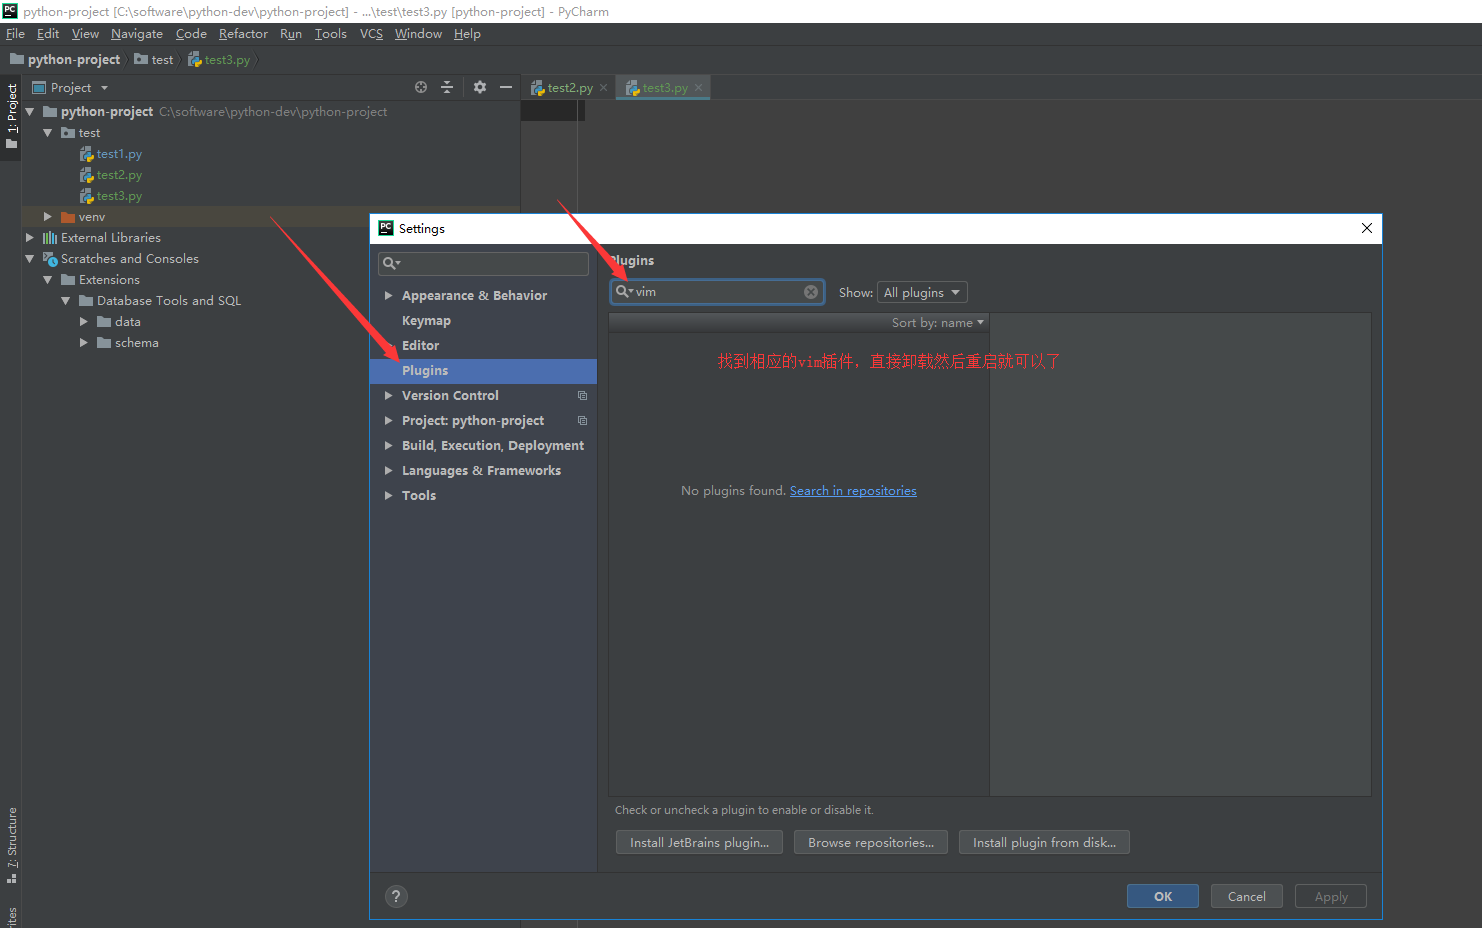Enable scroll-from-source in the Project view
This screenshot has height=928, width=1482.
pyautogui.click(x=420, y=87)
